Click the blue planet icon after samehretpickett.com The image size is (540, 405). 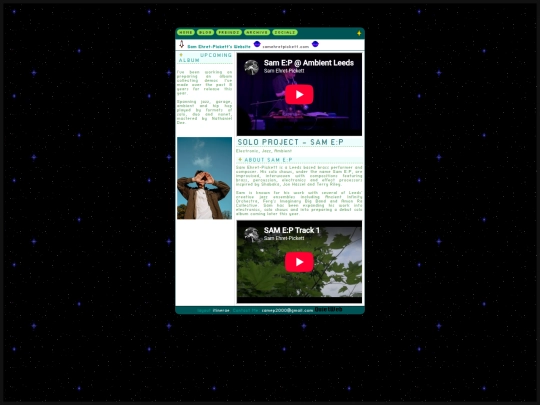click(315, 44)
